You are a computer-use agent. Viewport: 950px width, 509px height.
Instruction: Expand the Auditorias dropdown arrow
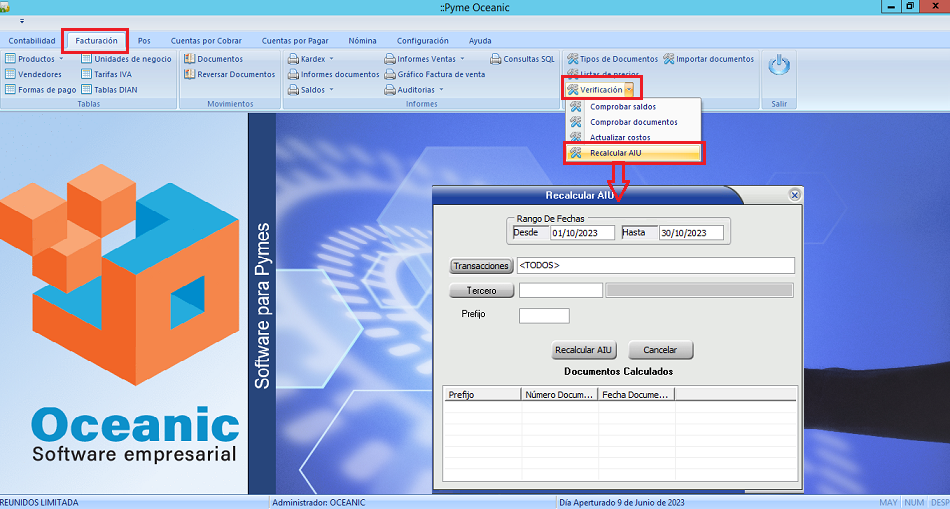pos(441,90)
